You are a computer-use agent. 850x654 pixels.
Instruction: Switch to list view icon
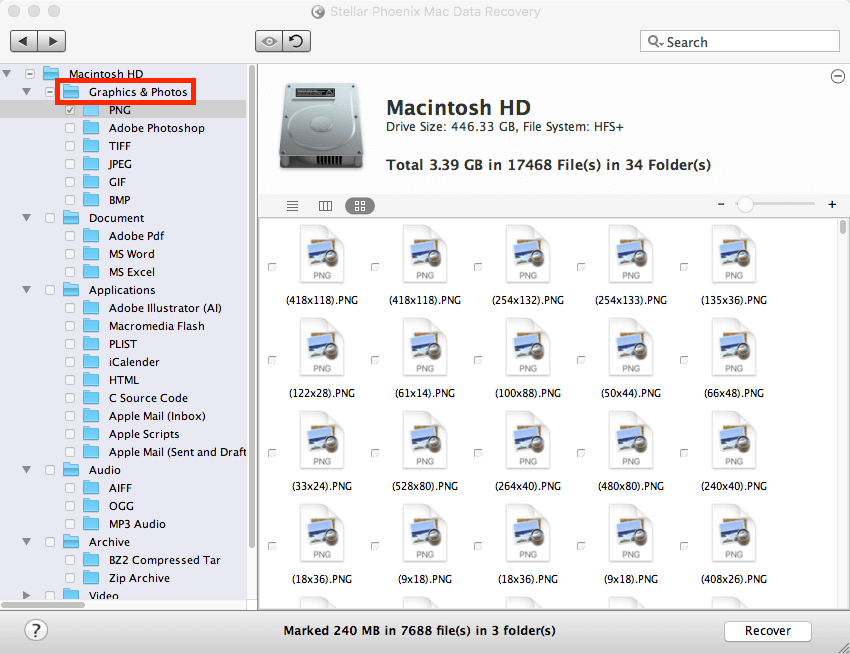click(293, 206)
